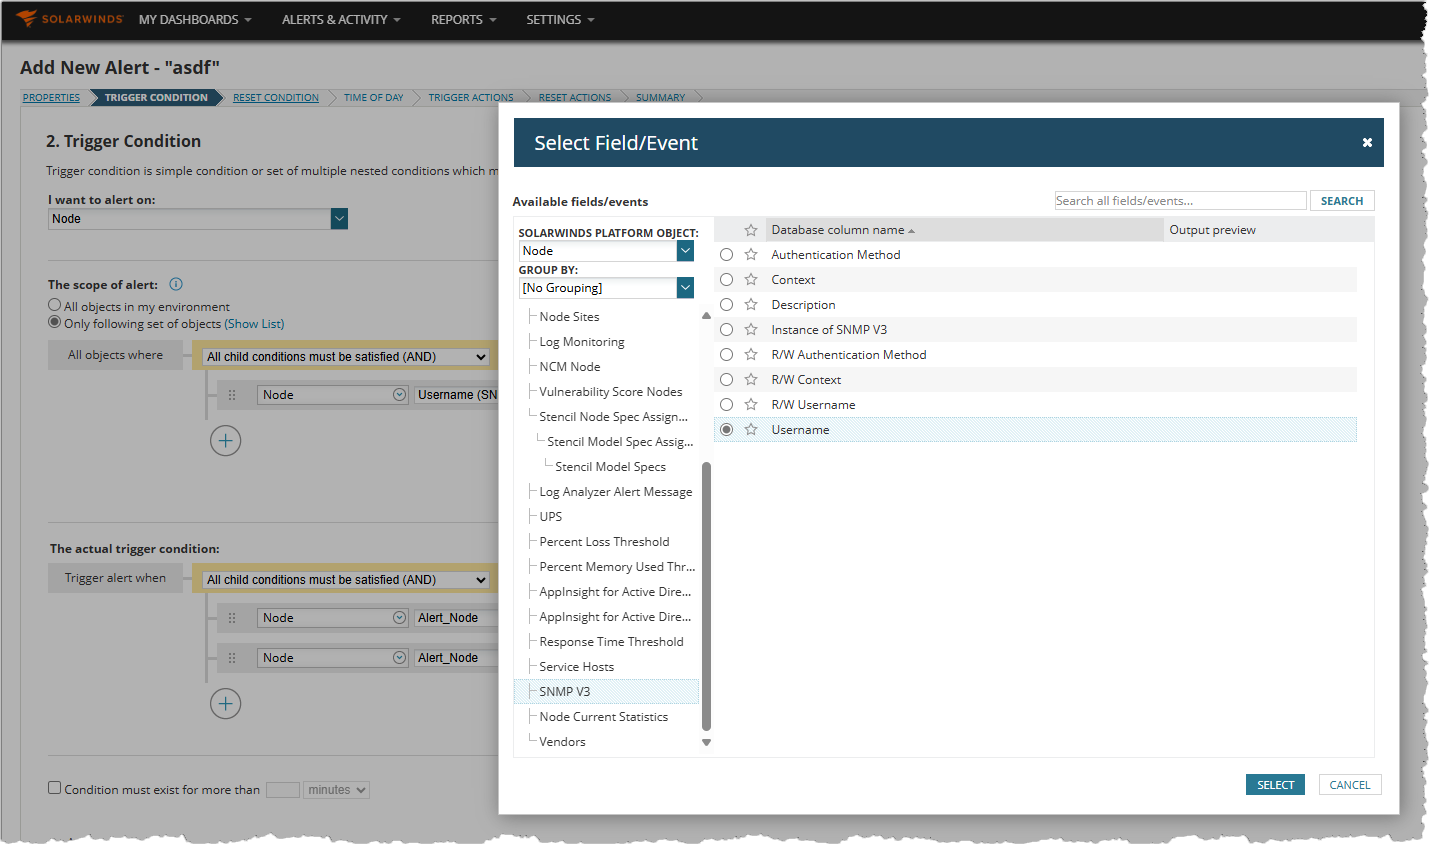1430x845 pixels.
Task: Open the Alerts & Activity menu
Action: (340, 19)
